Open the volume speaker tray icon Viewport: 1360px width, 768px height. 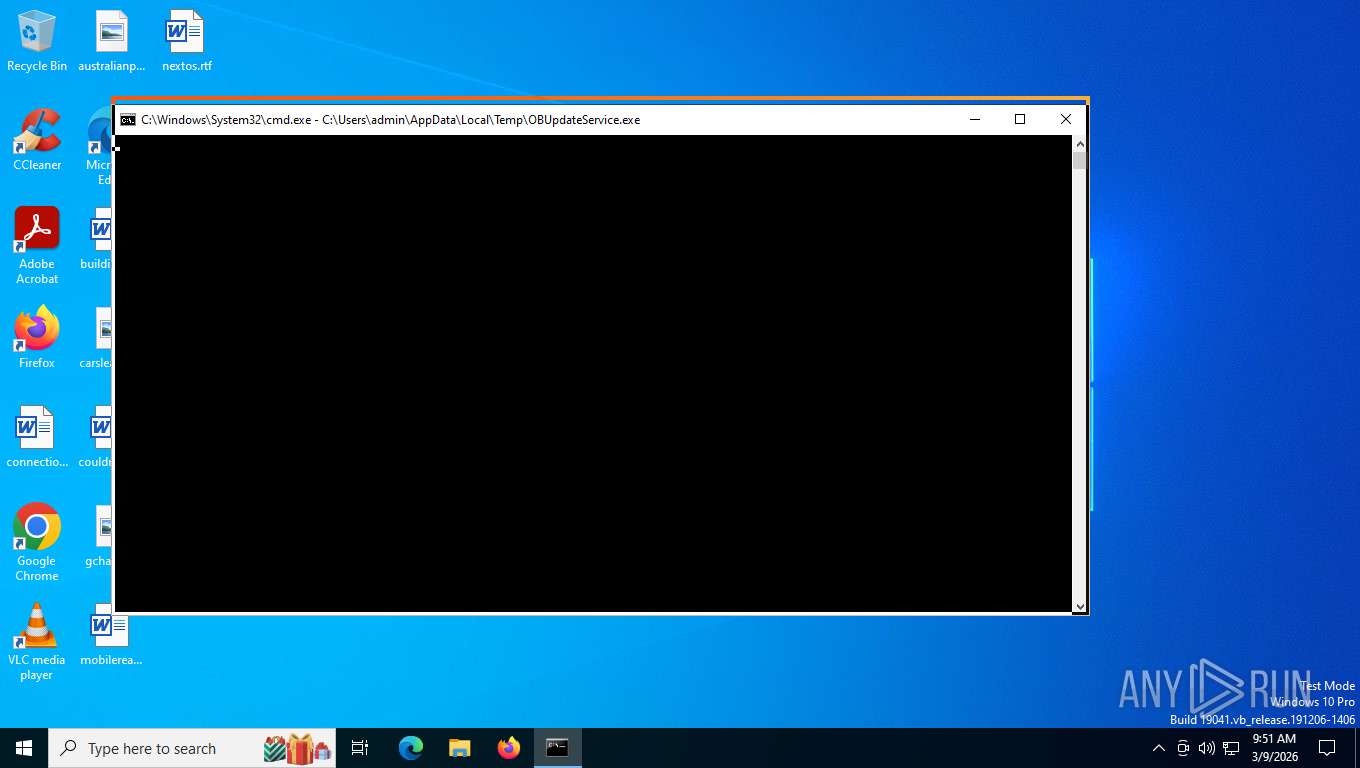click(x=1207, y=748)
